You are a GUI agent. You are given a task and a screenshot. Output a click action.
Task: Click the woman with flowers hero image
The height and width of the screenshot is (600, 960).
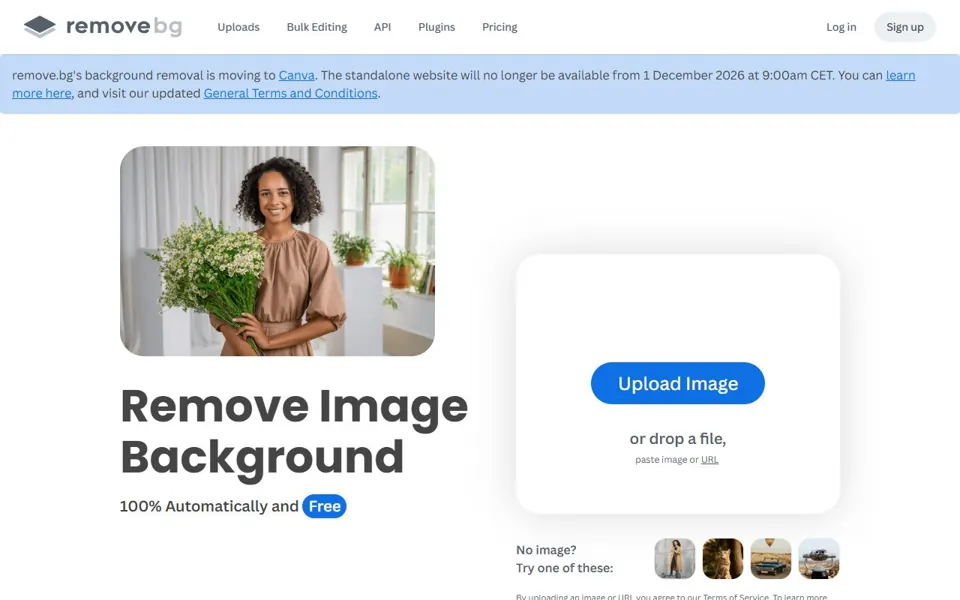(277, 251)
